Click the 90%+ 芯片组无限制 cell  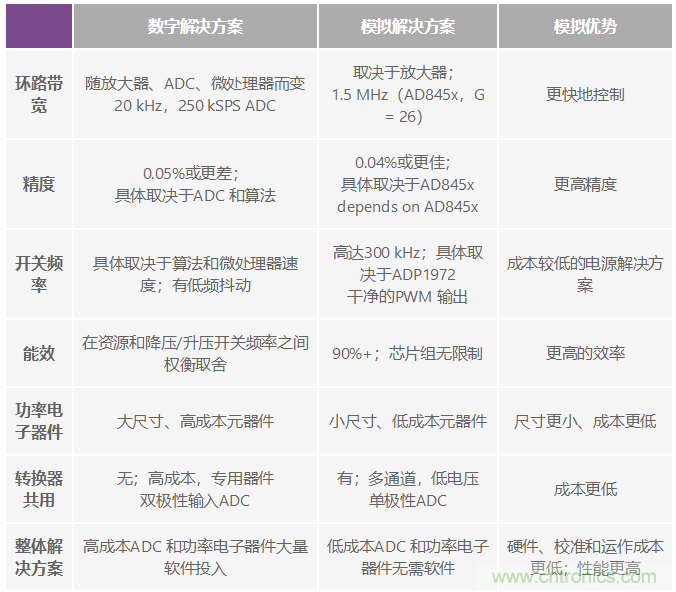coord(408,353)
